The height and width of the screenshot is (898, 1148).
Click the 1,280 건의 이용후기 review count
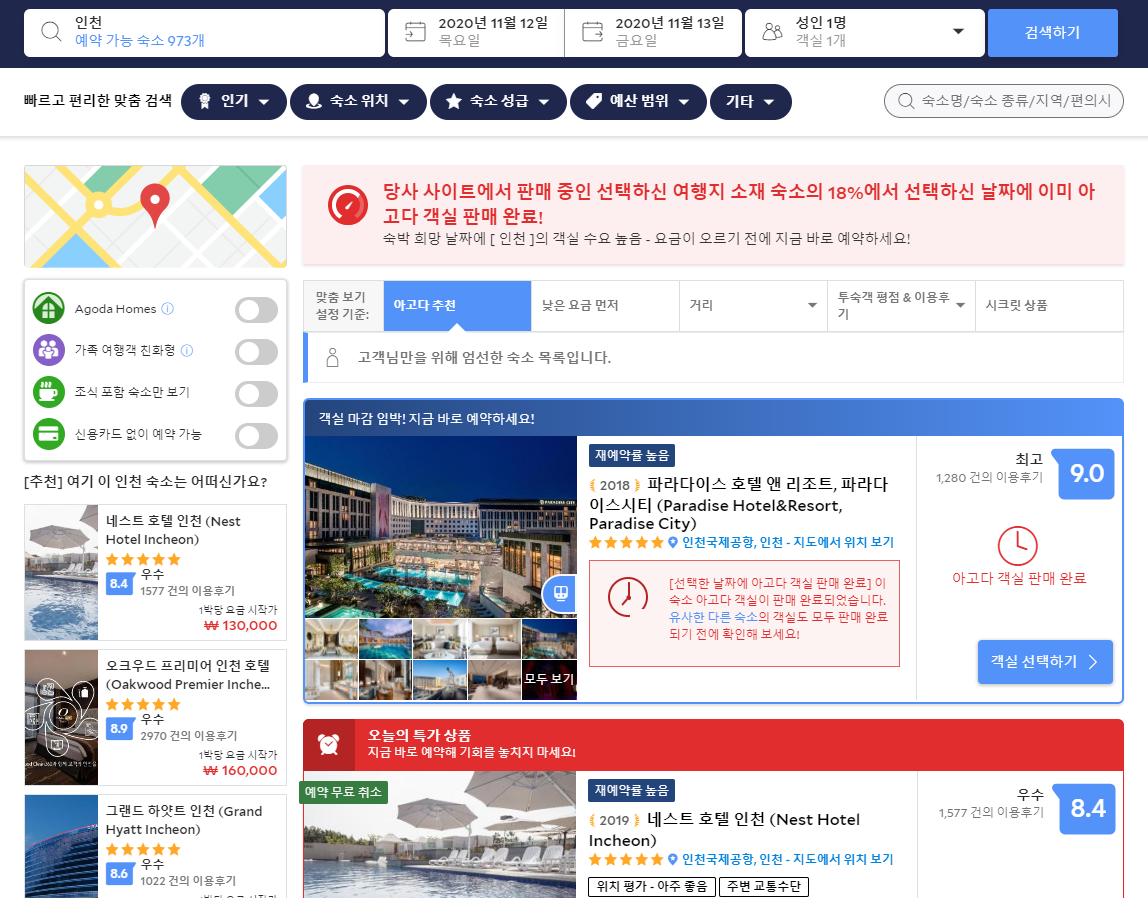coord(989,478)
